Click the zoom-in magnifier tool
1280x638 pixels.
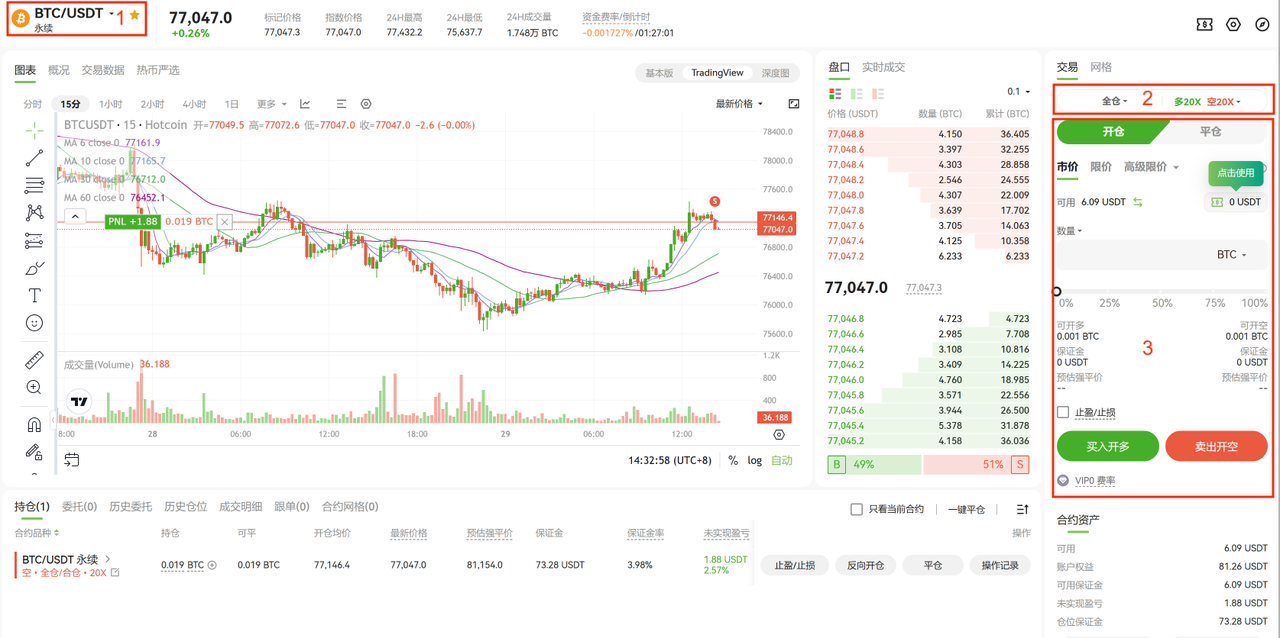[34, 387]
